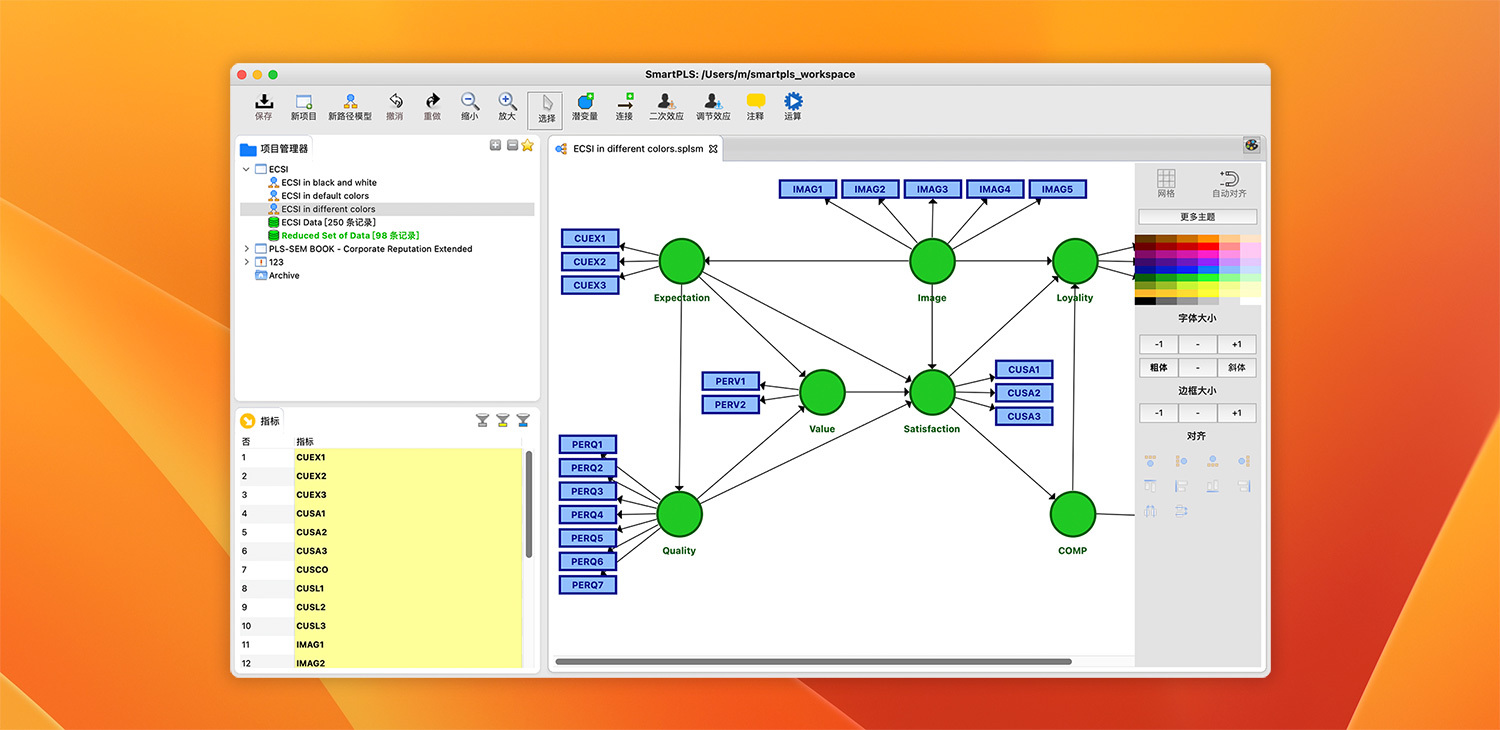Open 更多主题 for additional themes
This screenshot has width=1500, height=730.
click(x=1196, y=216)
